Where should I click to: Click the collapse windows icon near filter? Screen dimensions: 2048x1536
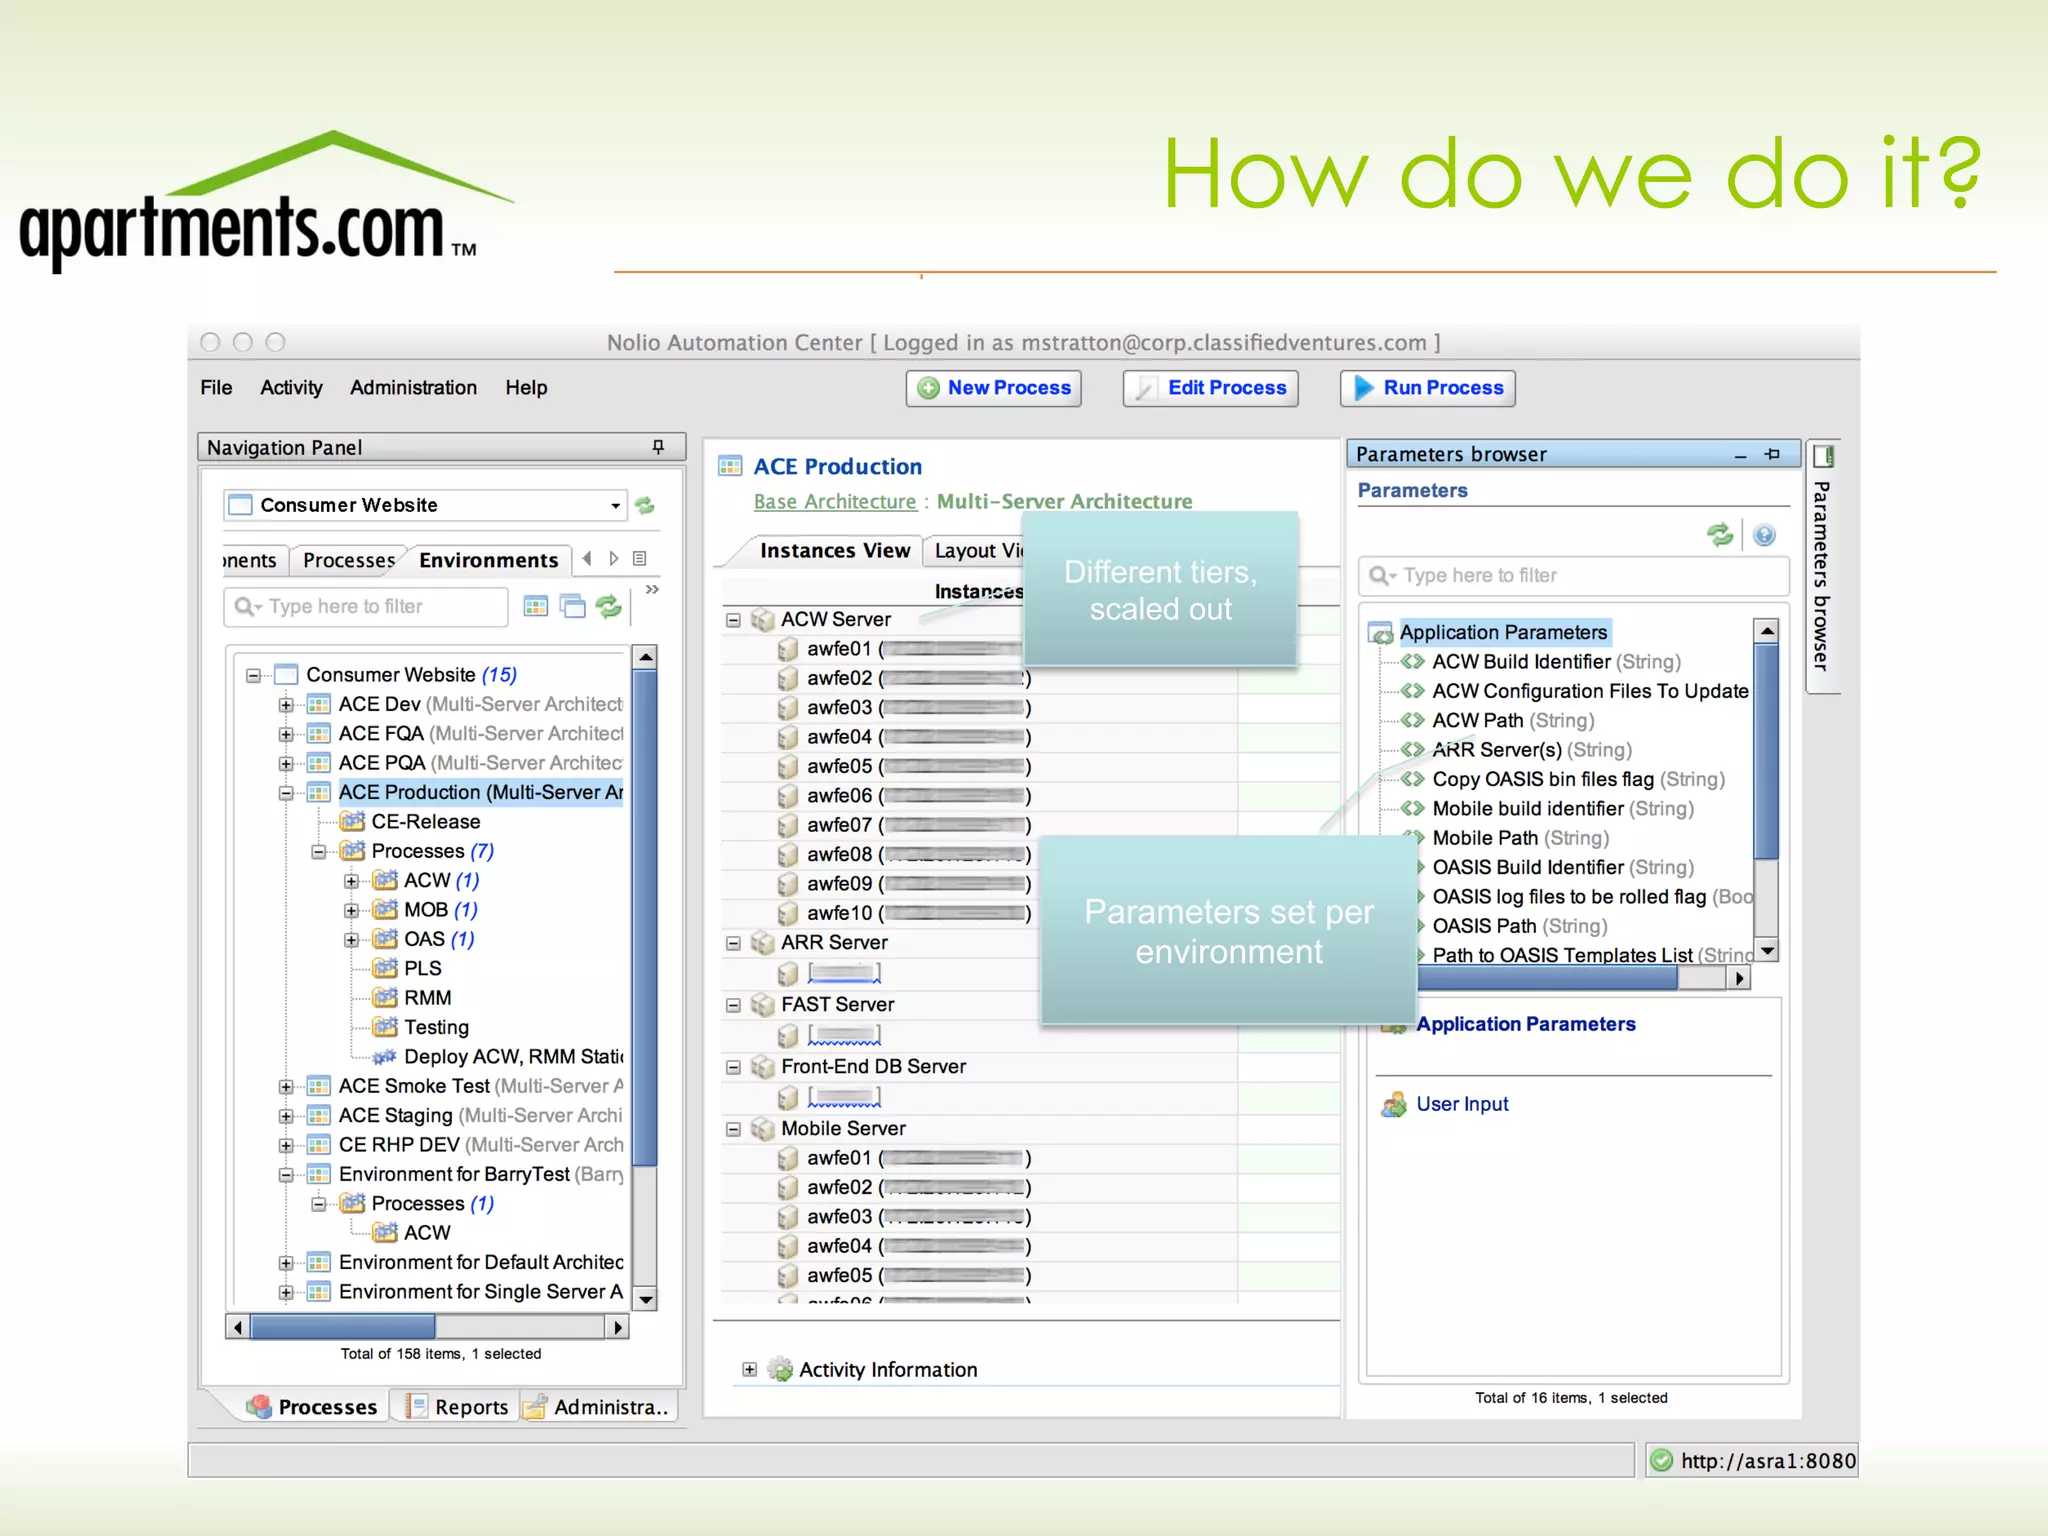(573, 606)
